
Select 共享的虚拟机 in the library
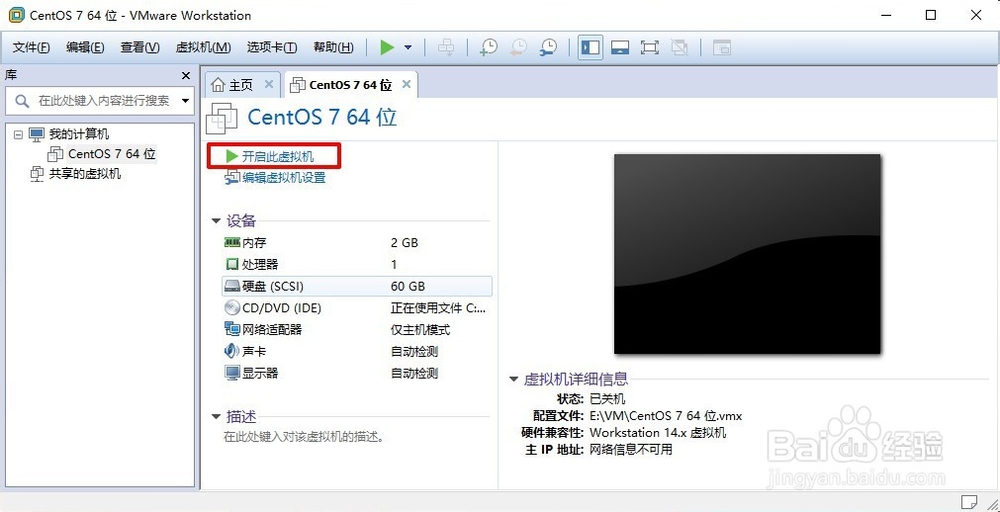[x=85, y=174]
